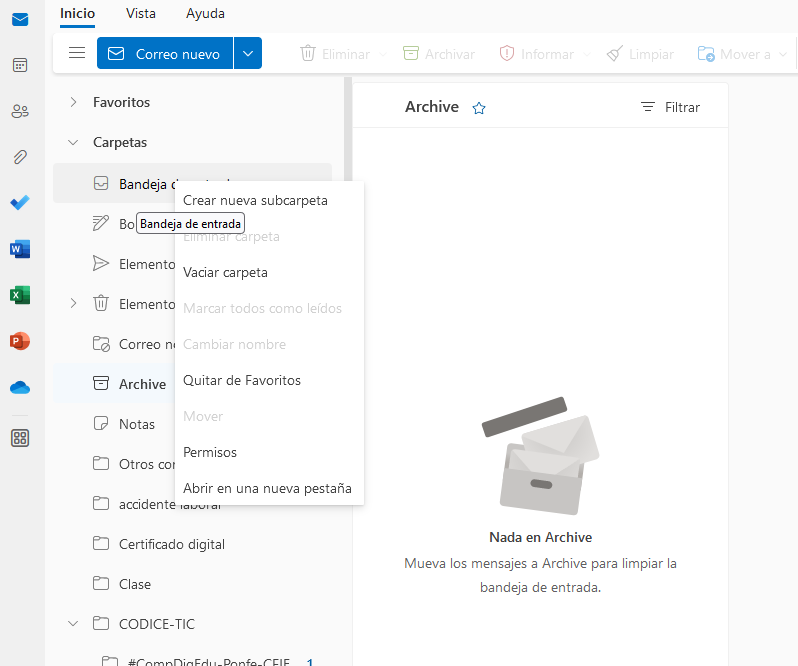The image size is (798, 666).
Task: Open the Mail app in sidebar
Action: 20,20
